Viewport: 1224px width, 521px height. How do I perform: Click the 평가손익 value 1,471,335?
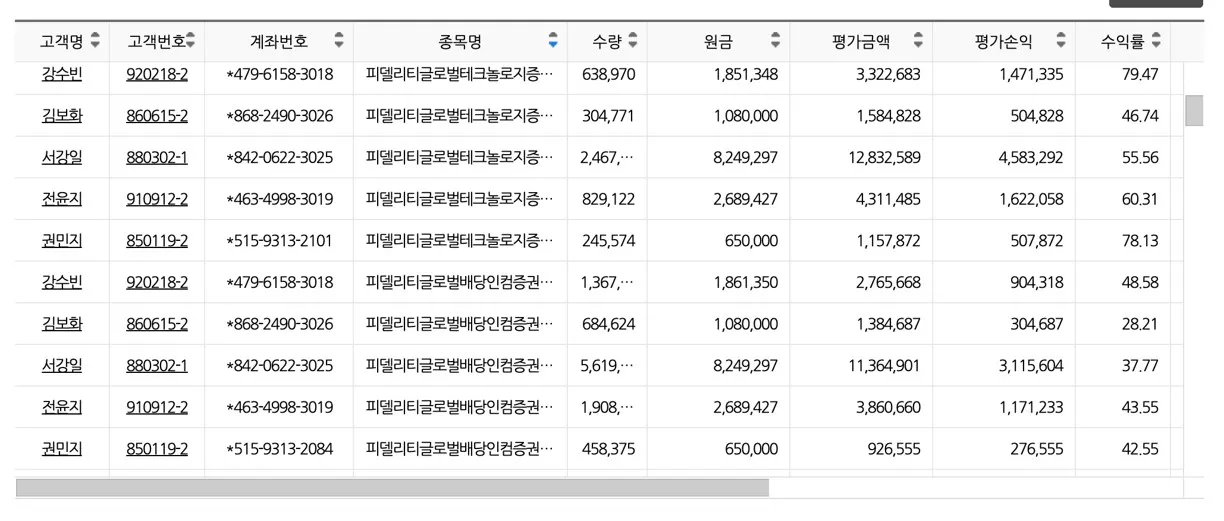click(x=1031, y=74)
